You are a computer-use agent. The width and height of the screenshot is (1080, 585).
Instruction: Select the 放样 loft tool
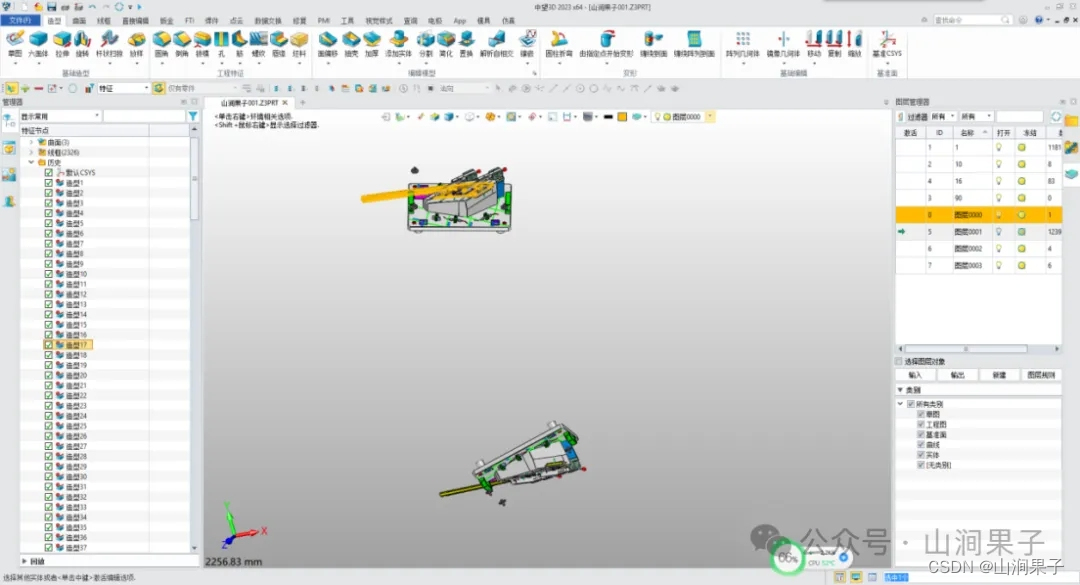(x=136, y=43)
